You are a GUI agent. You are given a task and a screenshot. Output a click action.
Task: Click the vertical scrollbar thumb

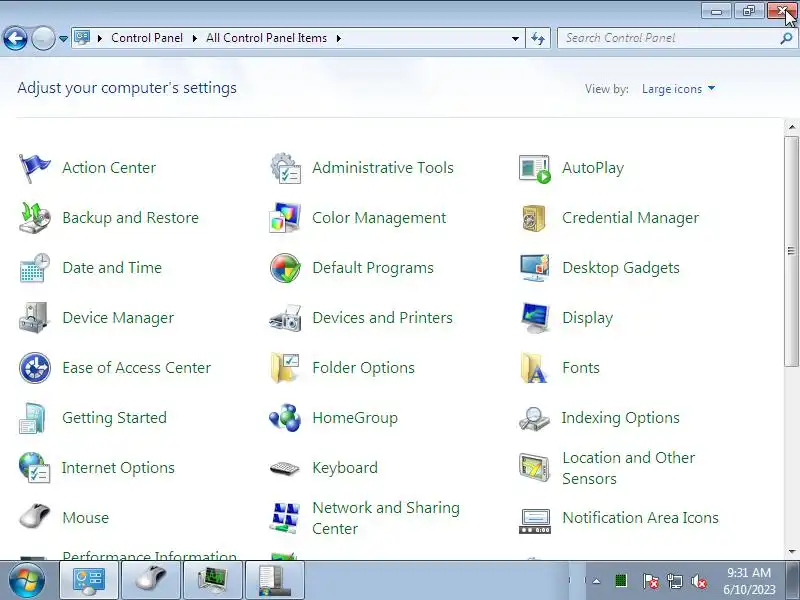point(792,251)
